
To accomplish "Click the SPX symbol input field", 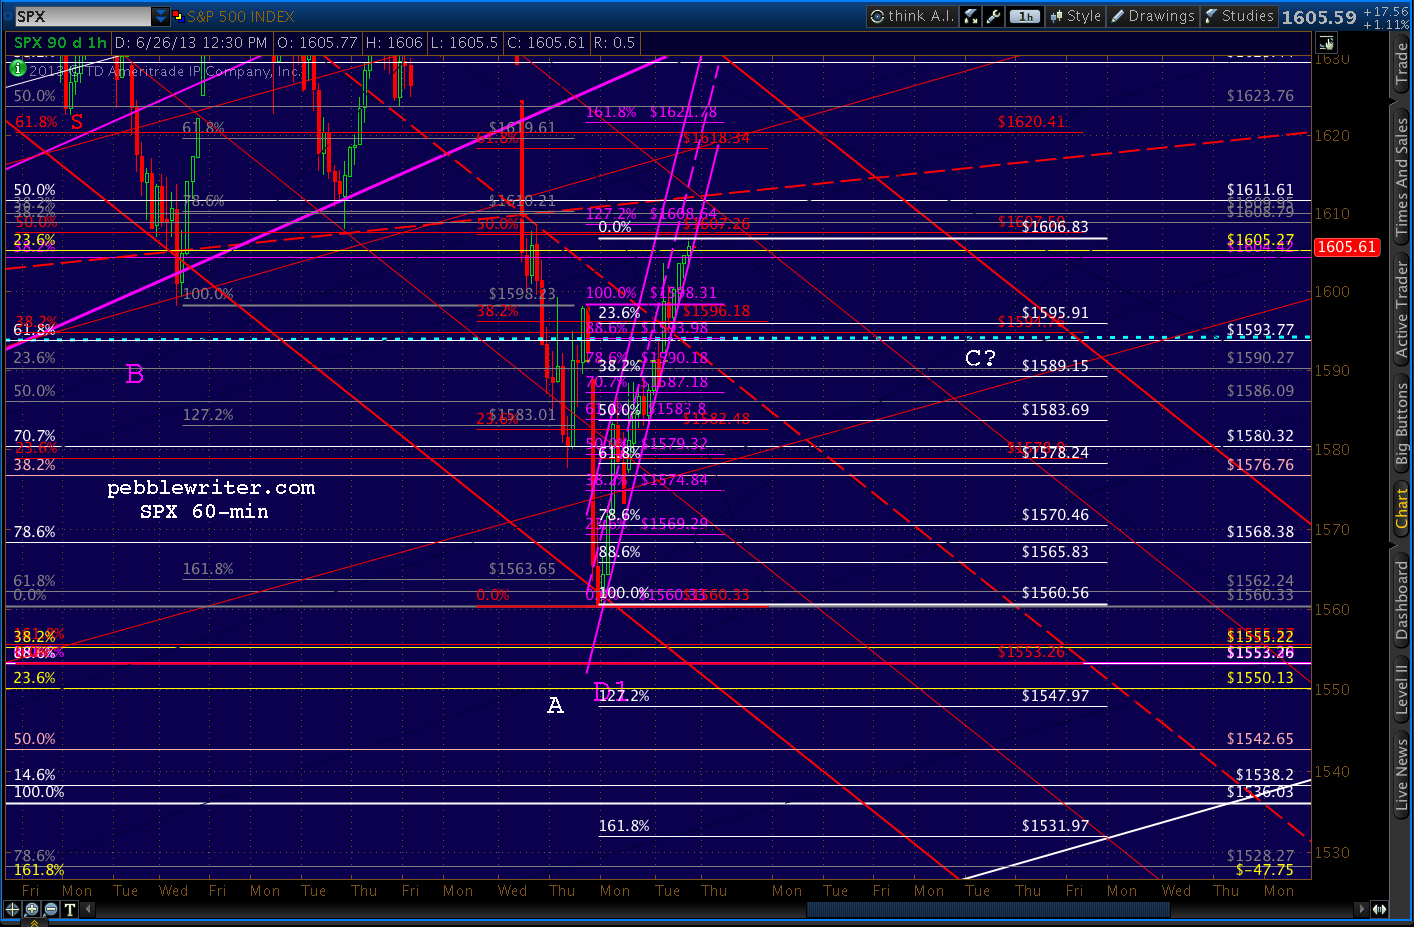I will coord(82,16).
